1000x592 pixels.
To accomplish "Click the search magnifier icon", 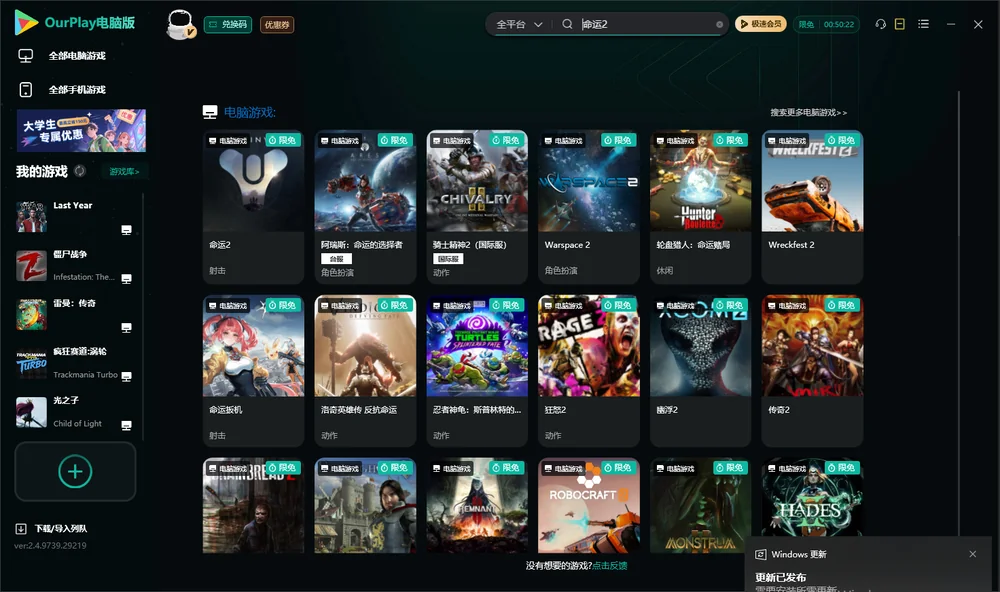I will 567,24.
